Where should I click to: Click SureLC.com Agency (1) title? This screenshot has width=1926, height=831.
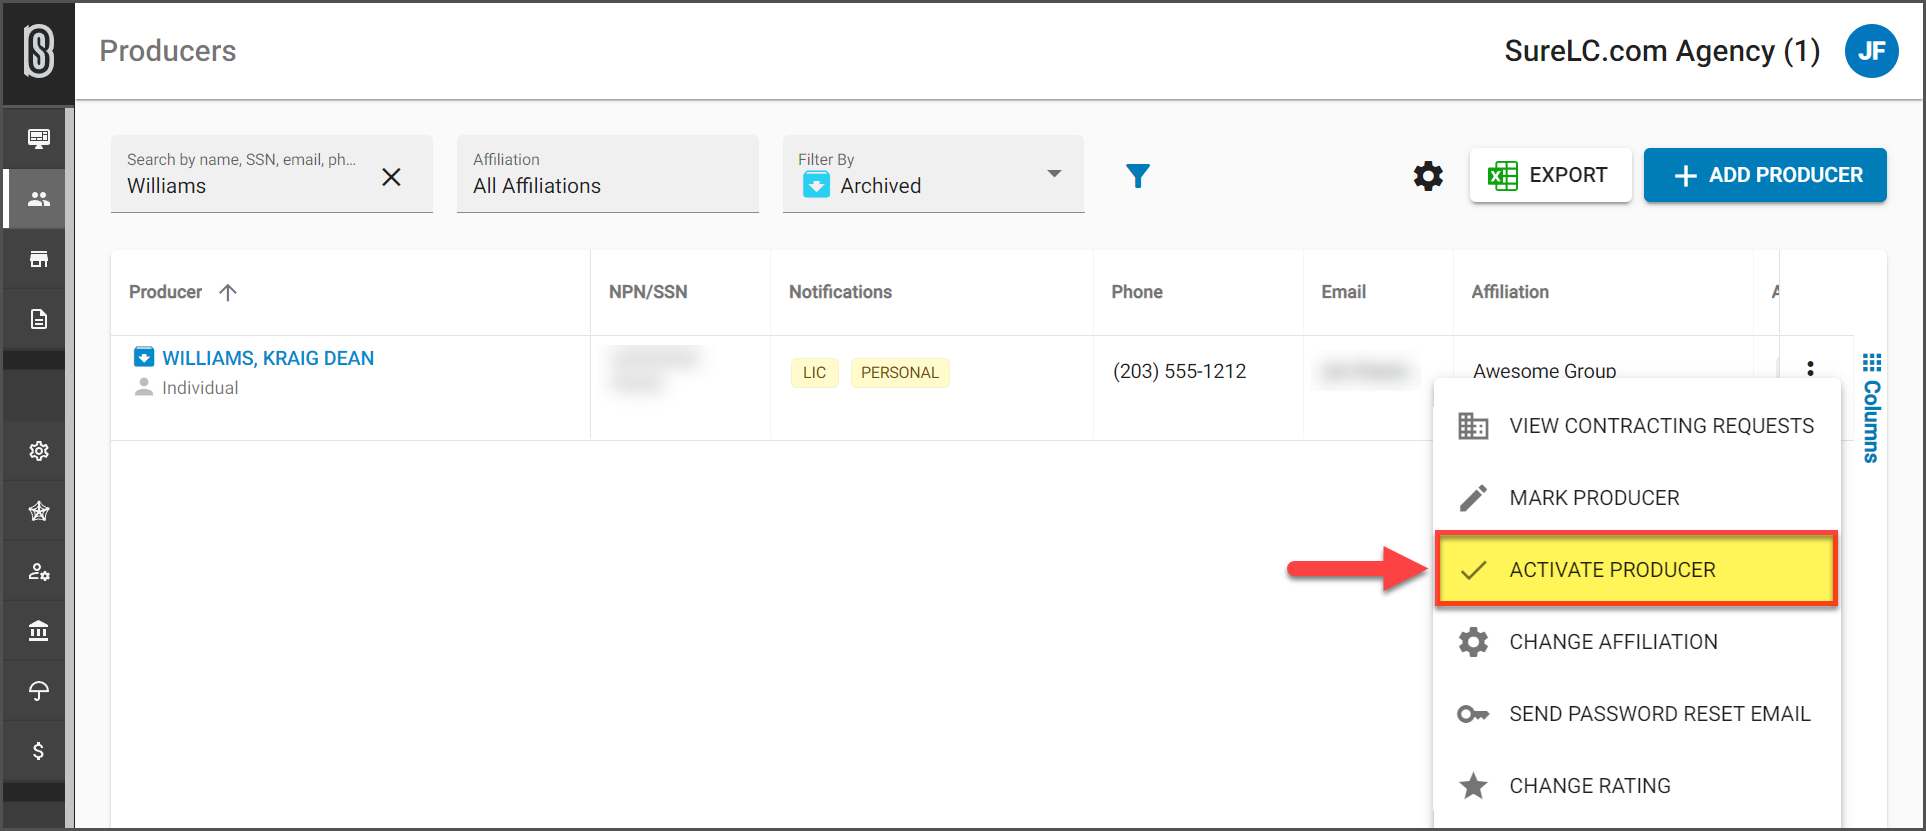pos(1662,51)
